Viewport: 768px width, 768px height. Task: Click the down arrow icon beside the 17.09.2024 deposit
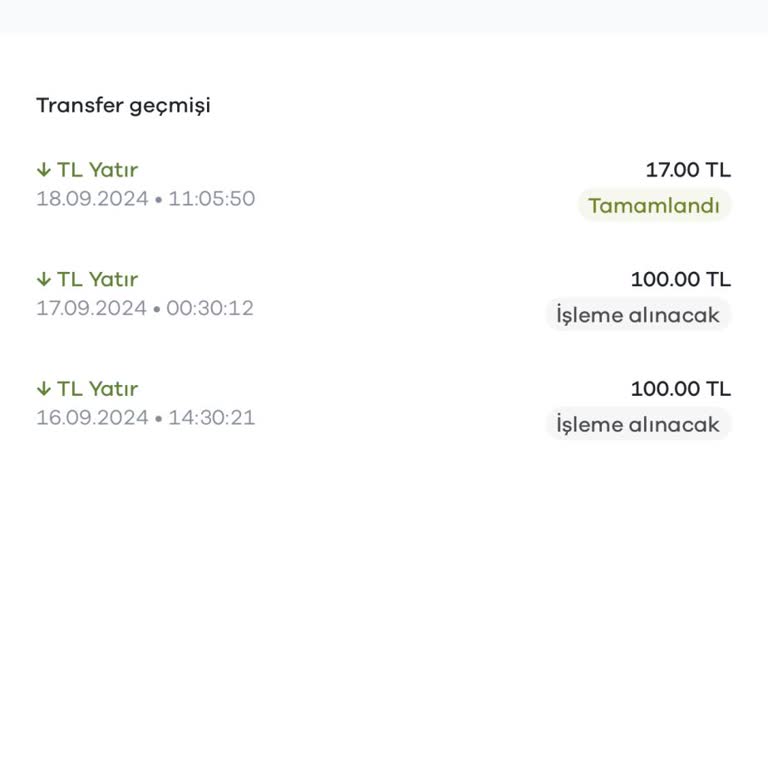pos(43,279)
